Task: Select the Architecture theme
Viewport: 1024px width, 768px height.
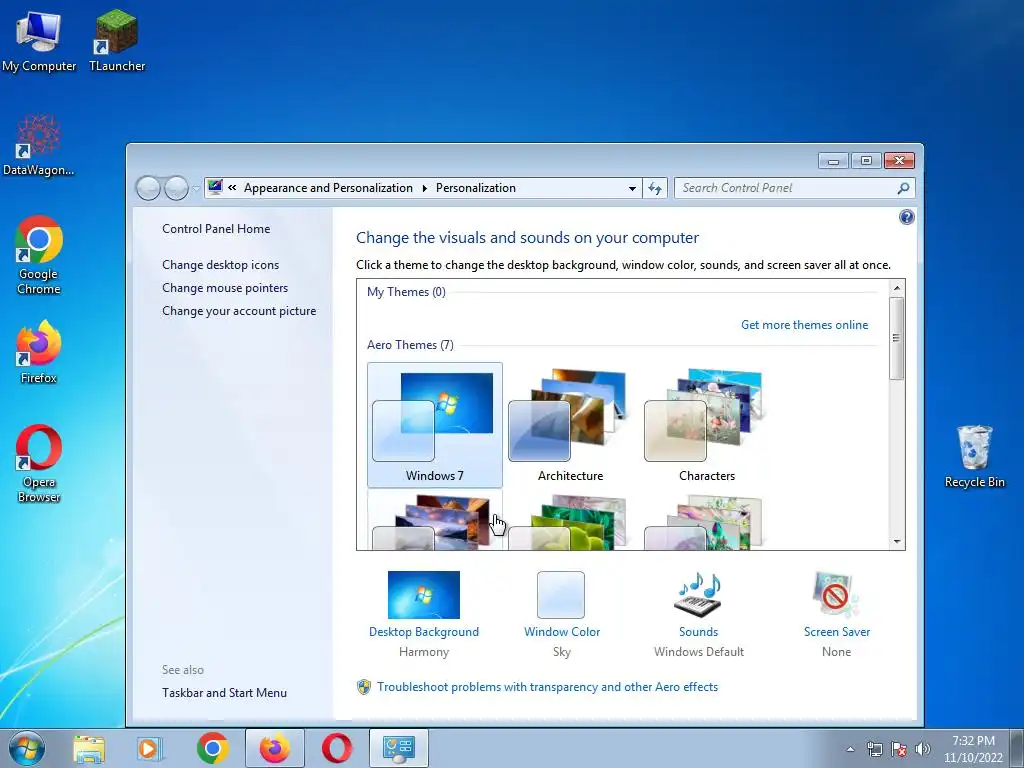Action: 570,425
